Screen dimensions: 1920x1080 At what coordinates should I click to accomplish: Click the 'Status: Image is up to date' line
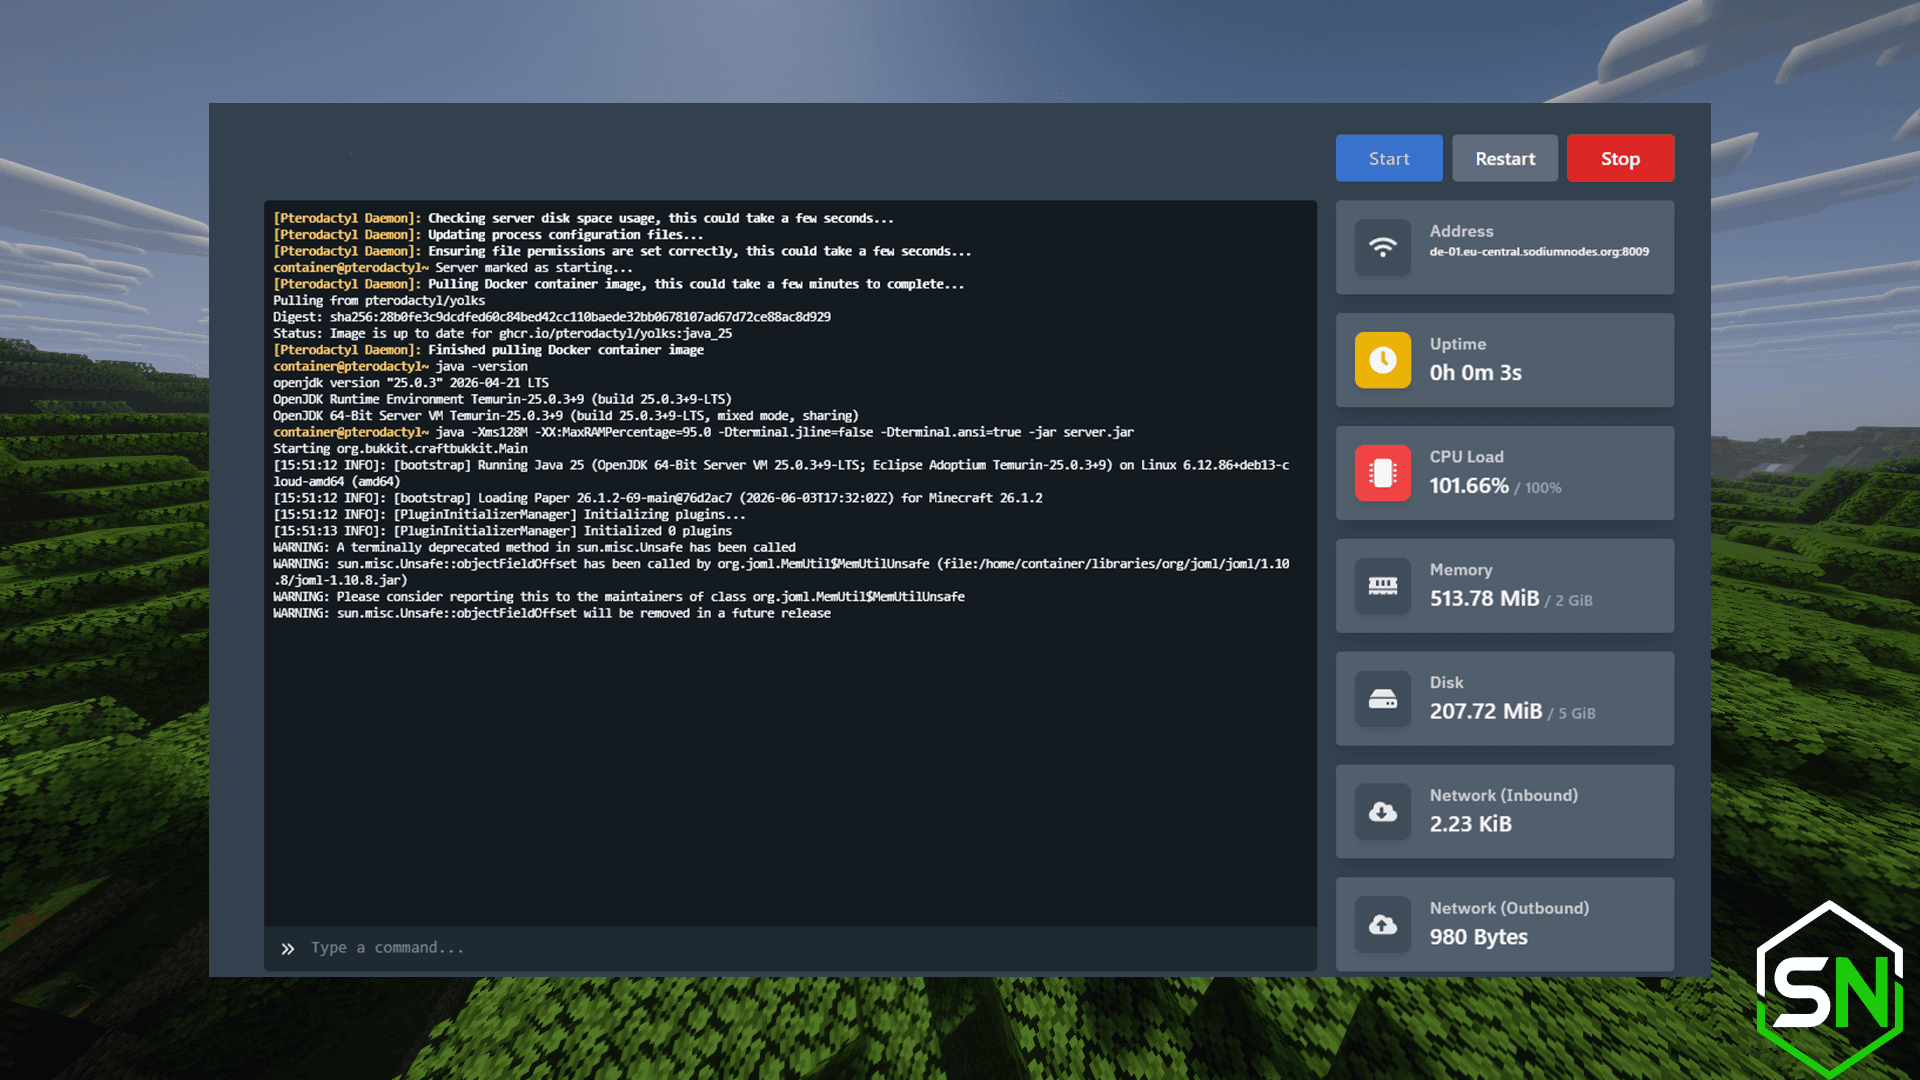tap(502, 334)
